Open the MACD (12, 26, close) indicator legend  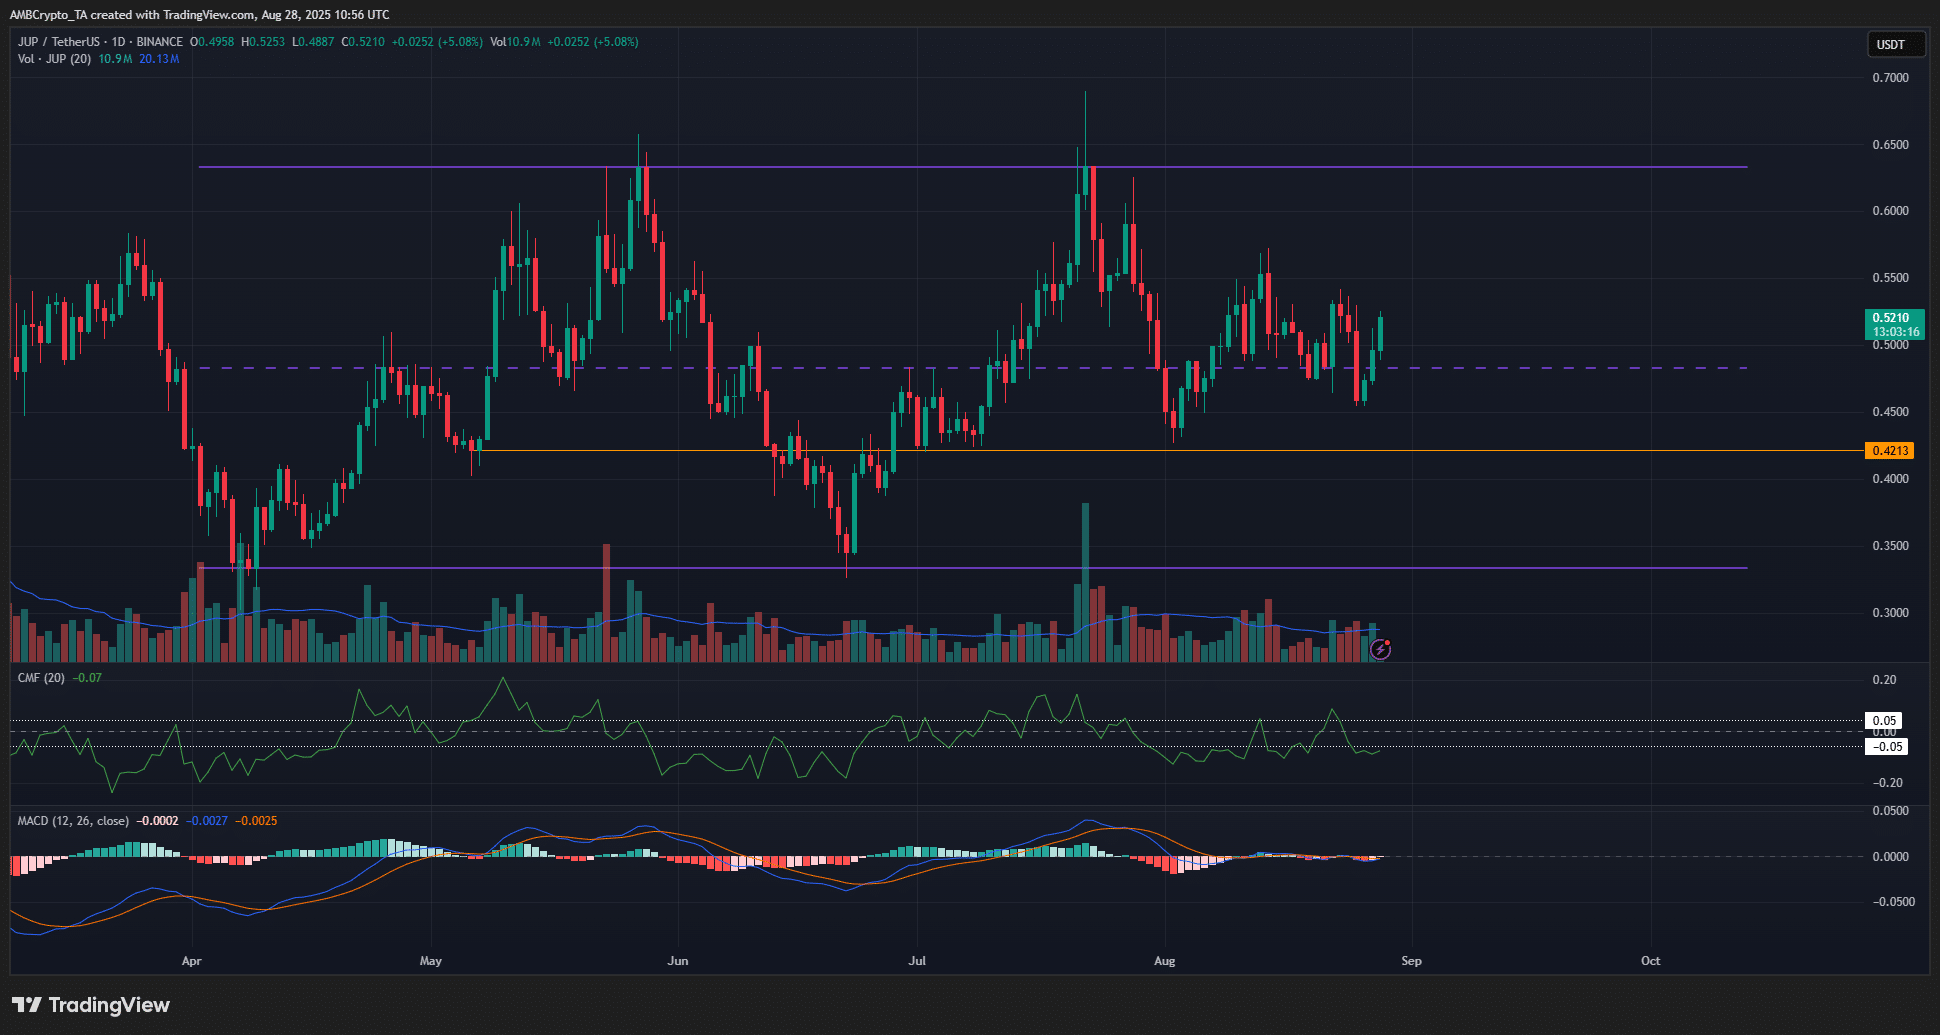pyautogui.click(x=73, y=821)
